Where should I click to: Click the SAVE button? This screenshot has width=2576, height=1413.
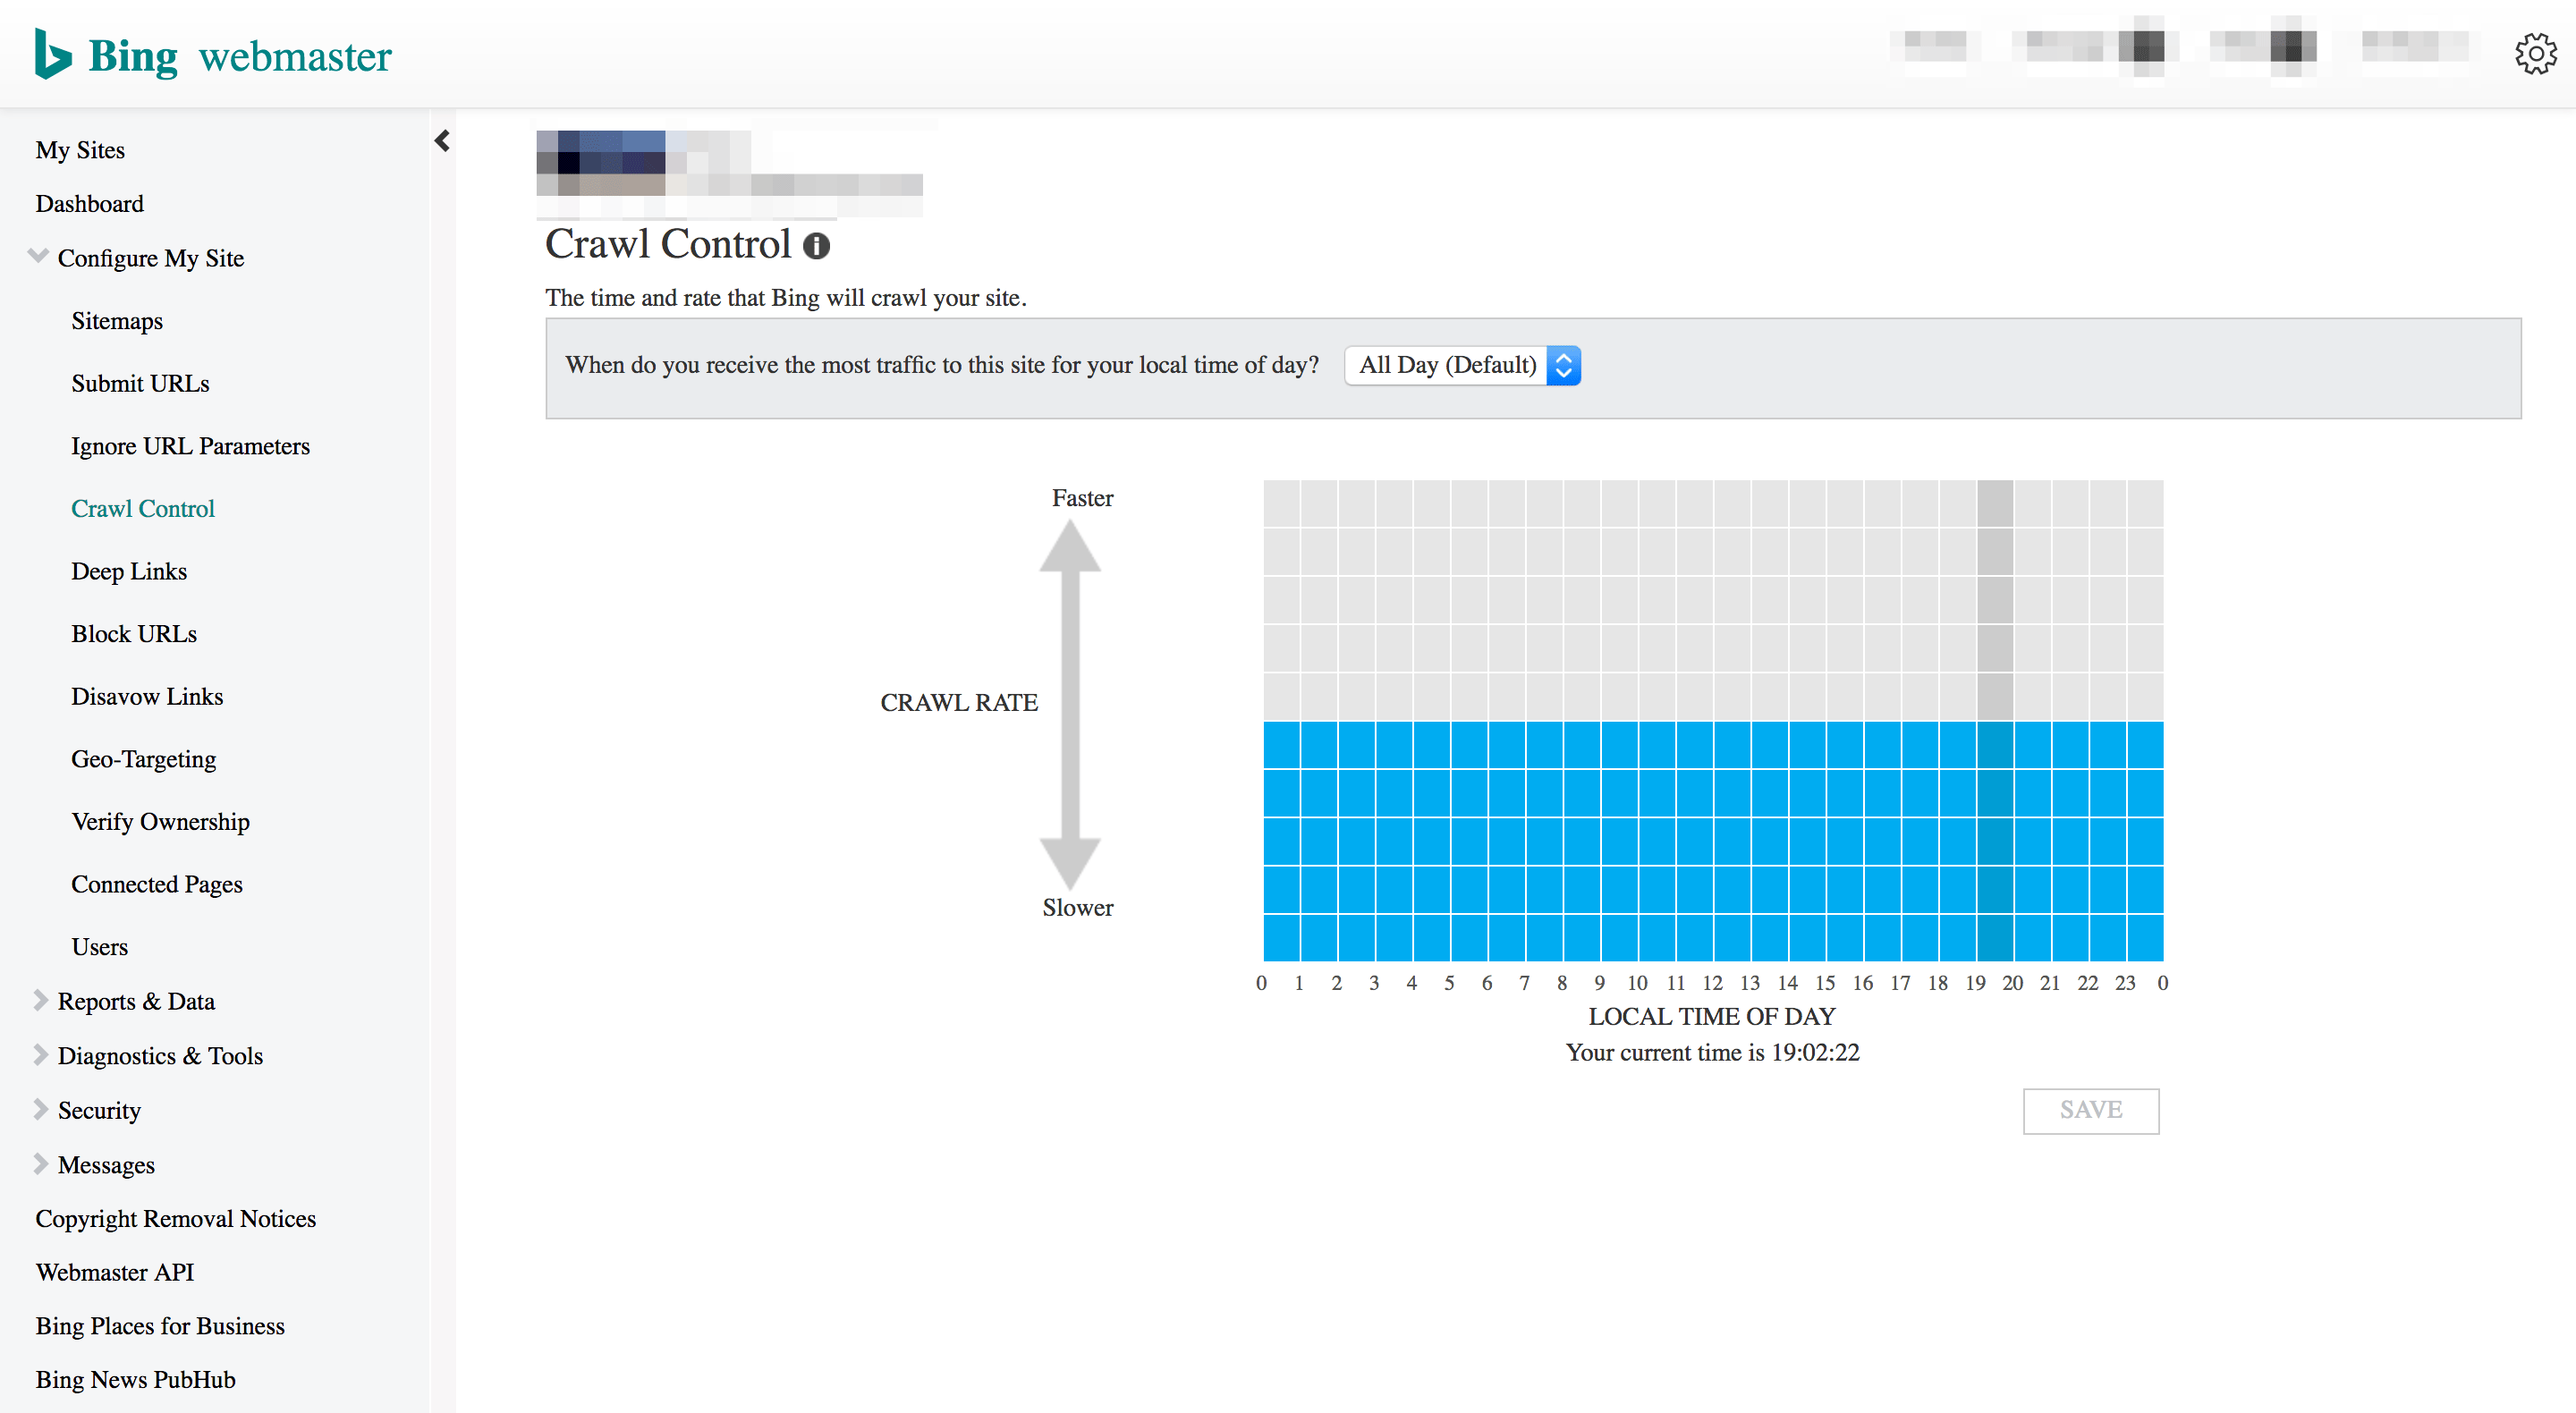coord(2091,1110)
